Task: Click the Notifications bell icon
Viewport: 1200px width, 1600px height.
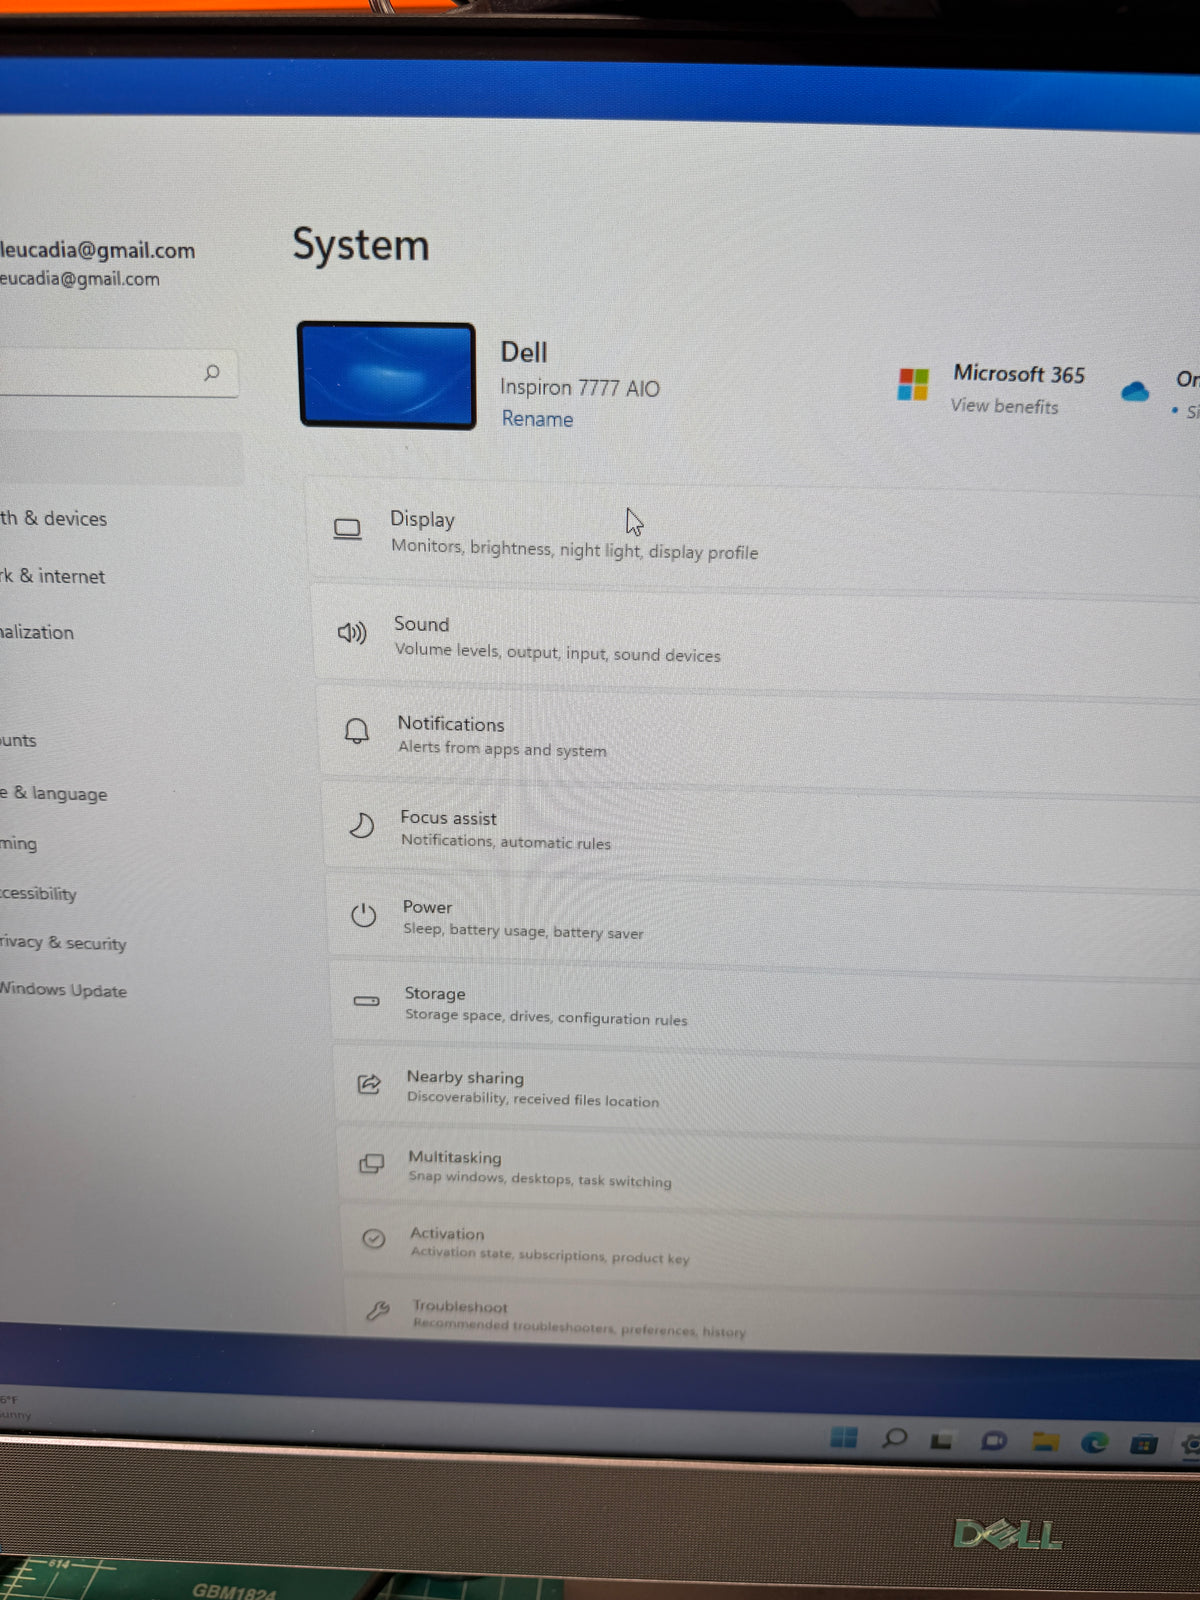Action: pyautogui.click(x=356, y=731)
